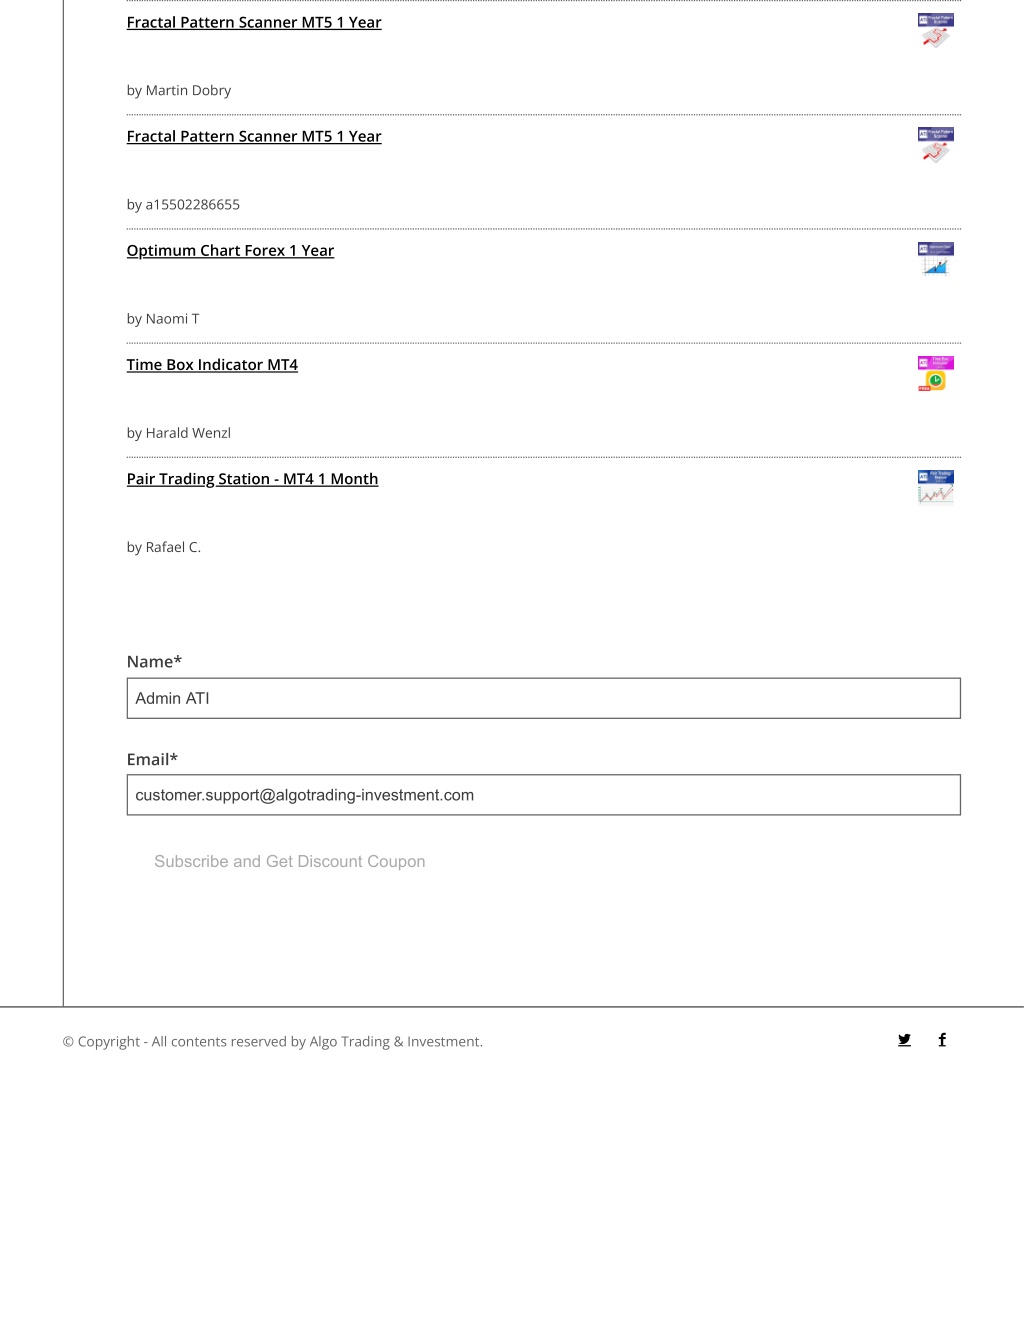This screenshot has height=1325, width=1024.
Task: Click the Email* field label
Action: 152,759
